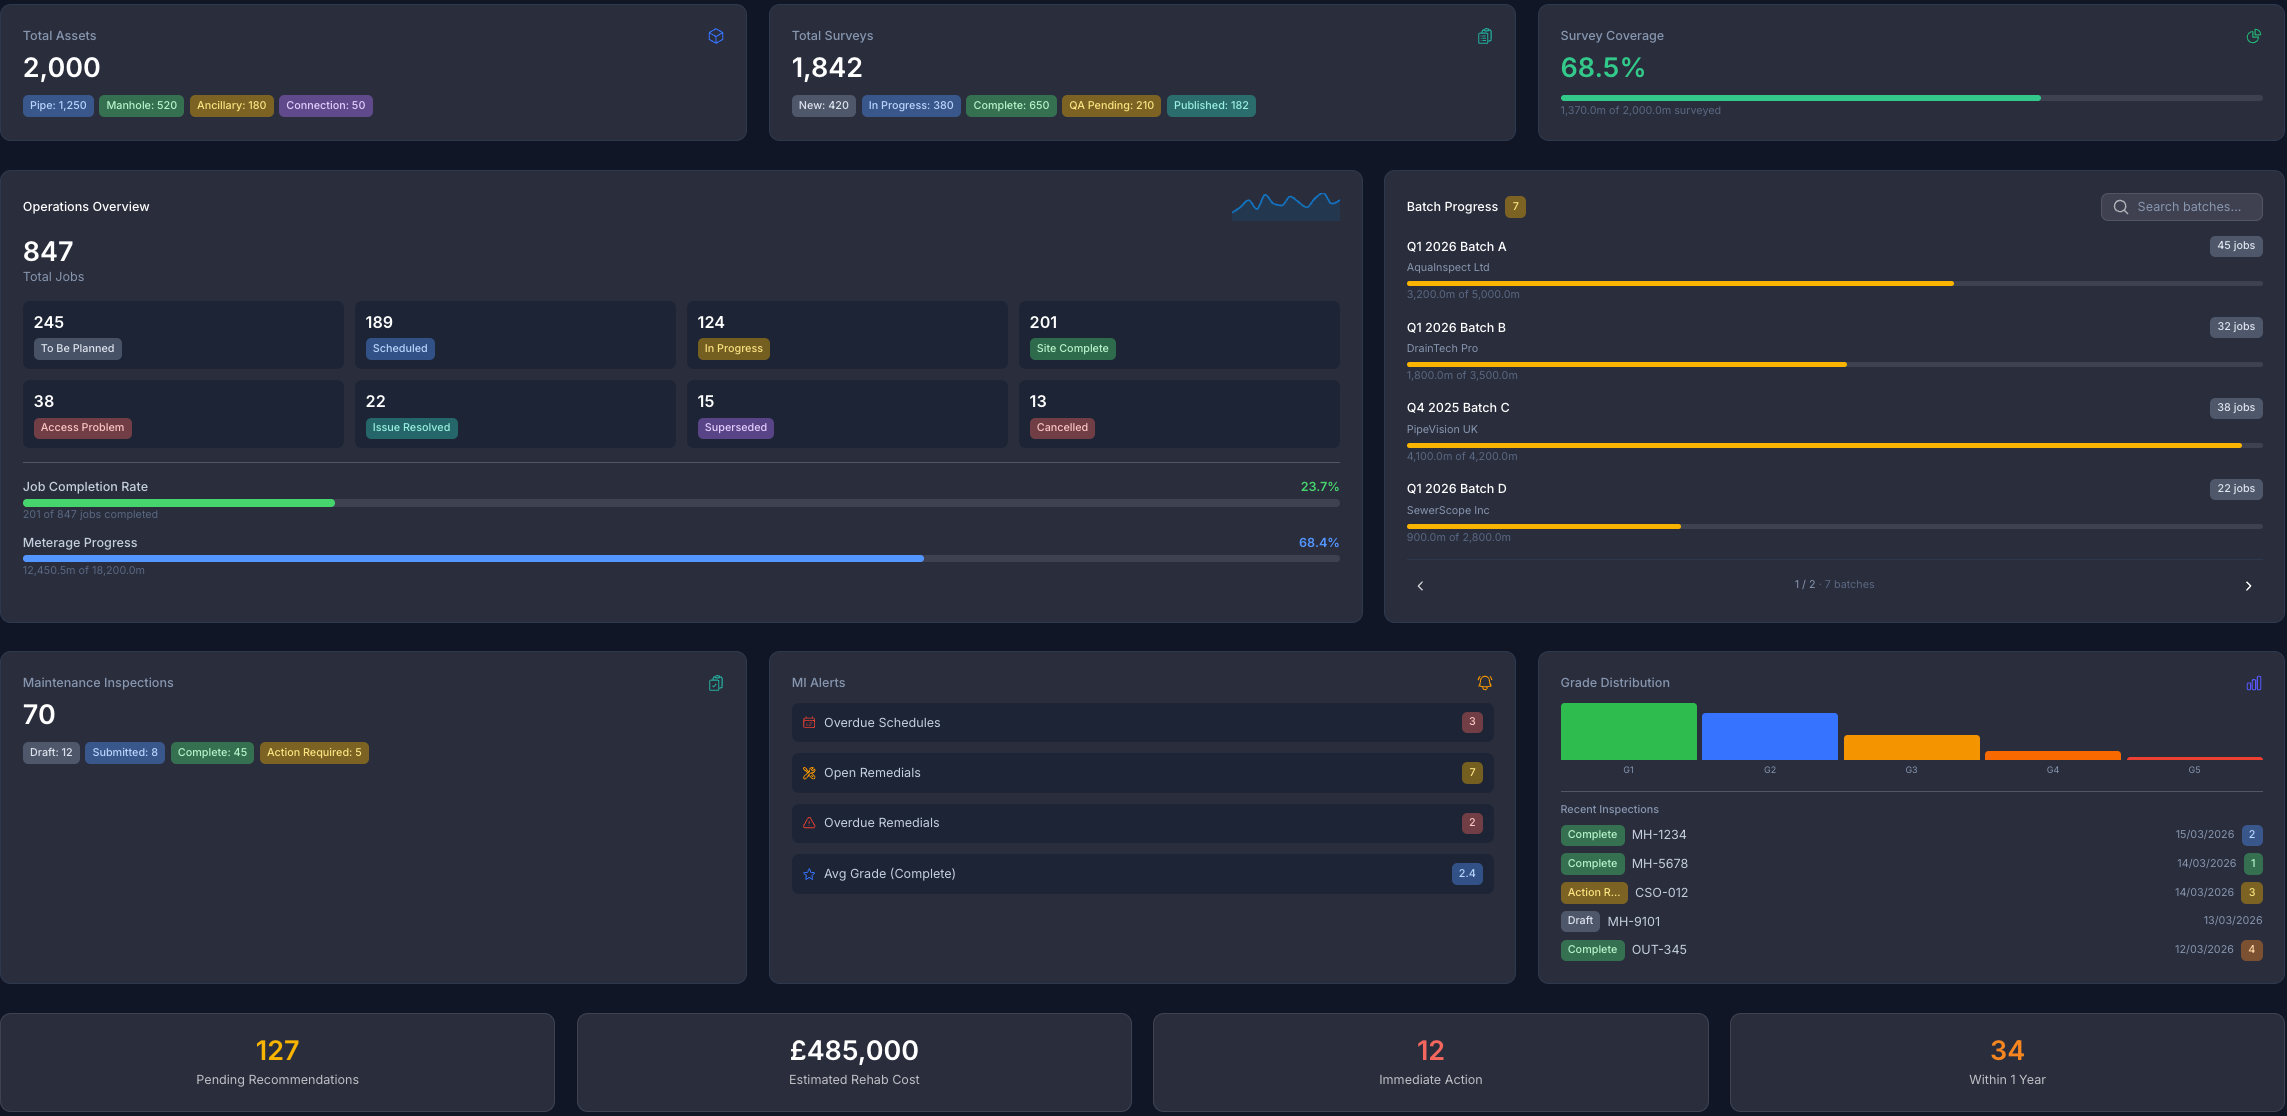Screen dimensions: 2287x1116
Task: Click the Manhole: 520 badge
Action: point(141,106)
